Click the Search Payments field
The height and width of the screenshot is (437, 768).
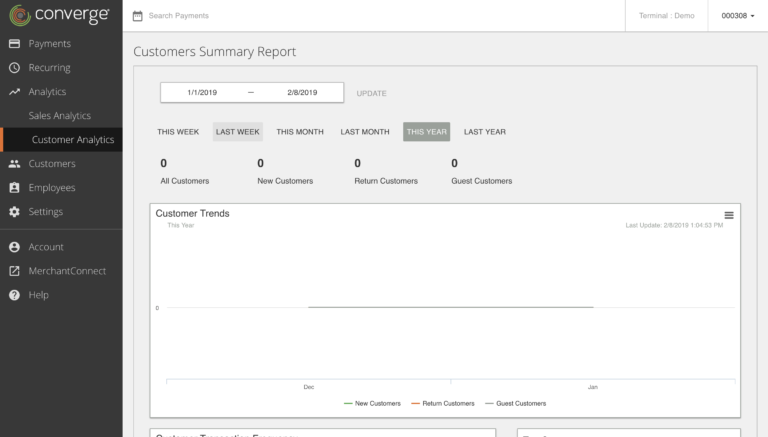point(179,16)
